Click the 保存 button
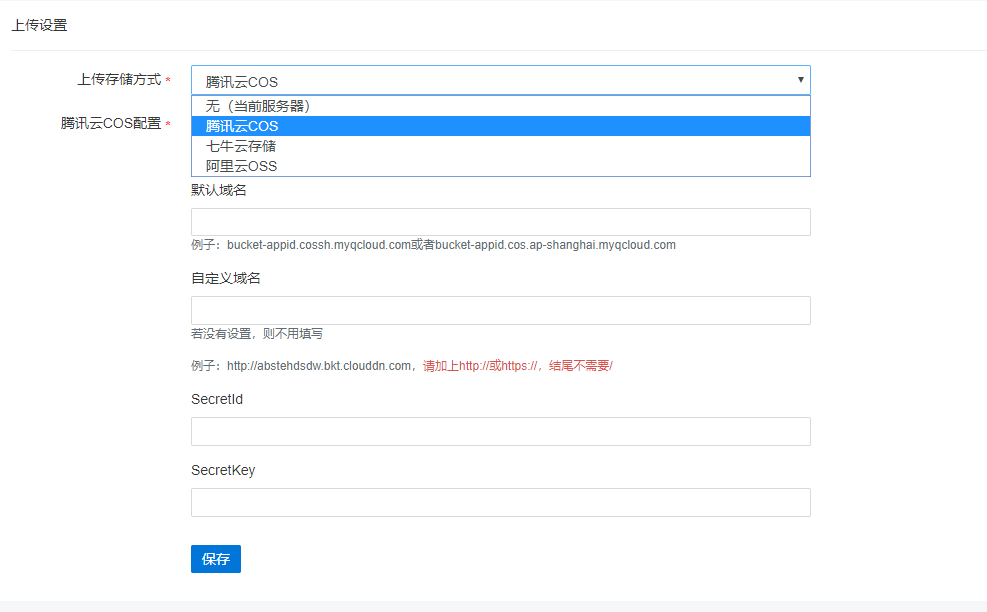 [216, 559]
